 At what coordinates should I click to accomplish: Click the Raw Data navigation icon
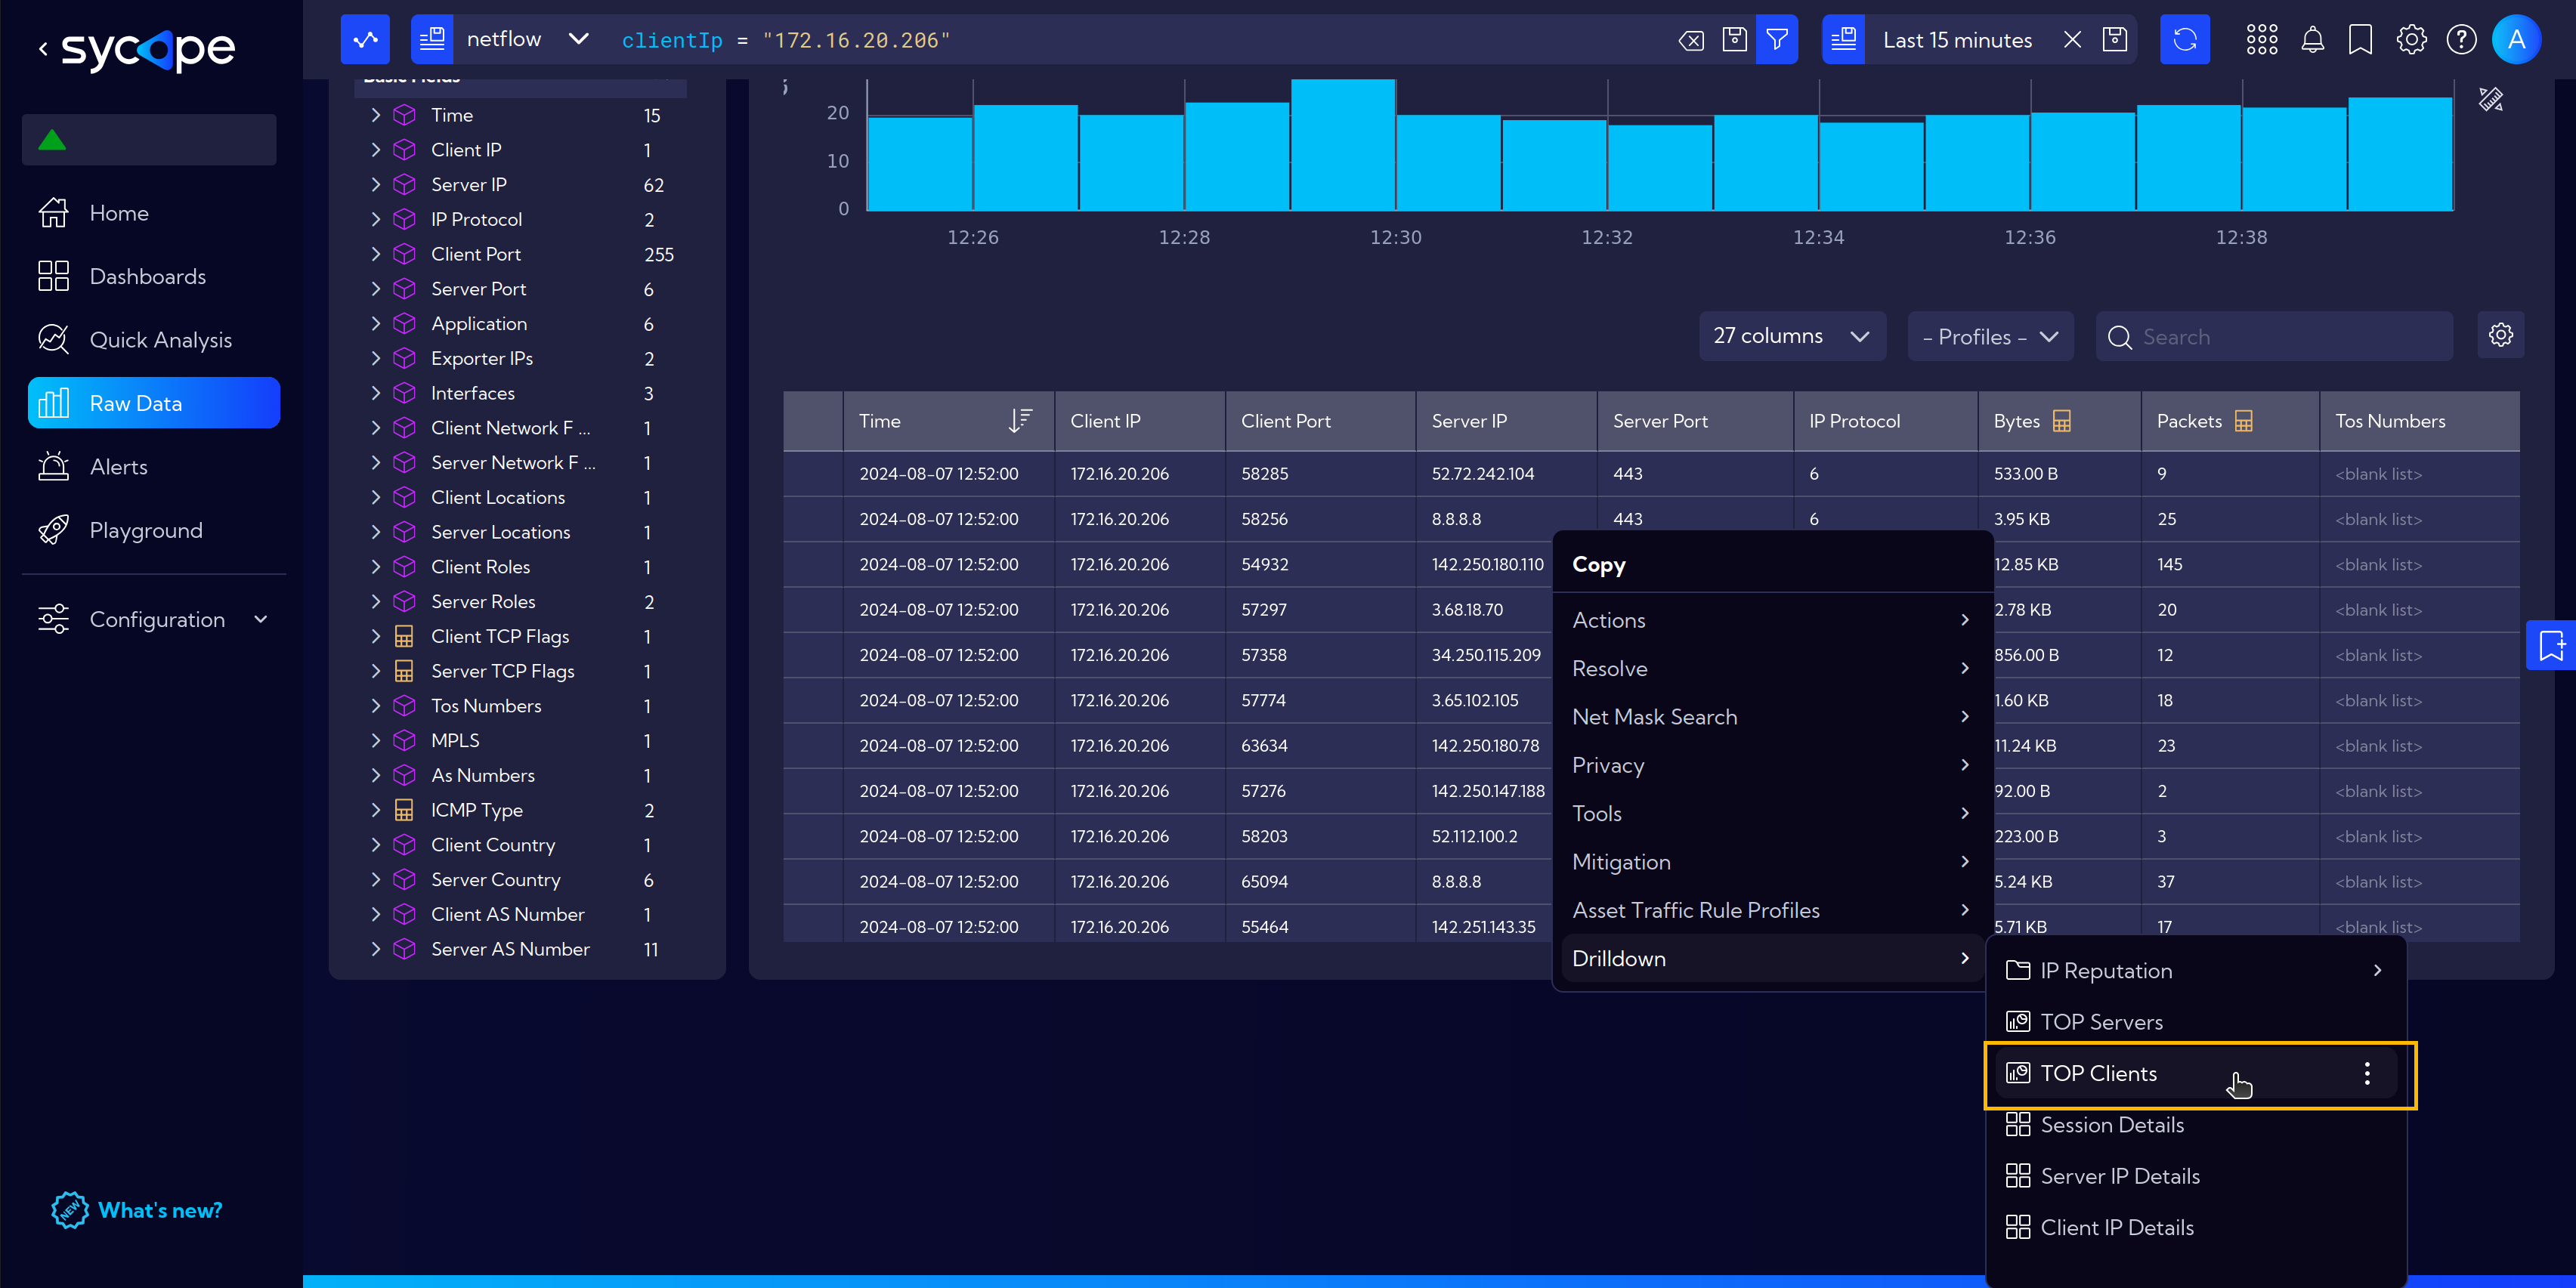[x=54, y=403]
